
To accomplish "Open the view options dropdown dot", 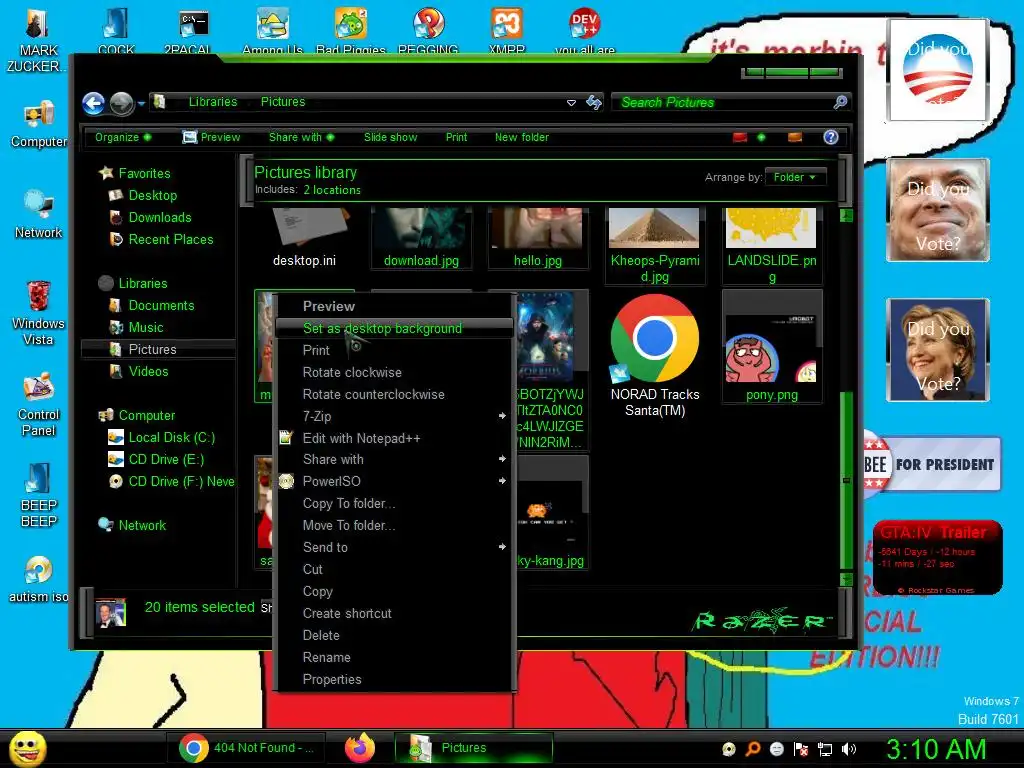I will pos(761,137).
